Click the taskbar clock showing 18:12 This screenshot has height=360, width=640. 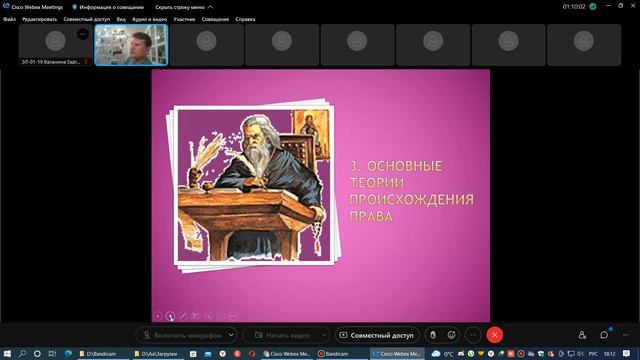(x=609, y=354)
